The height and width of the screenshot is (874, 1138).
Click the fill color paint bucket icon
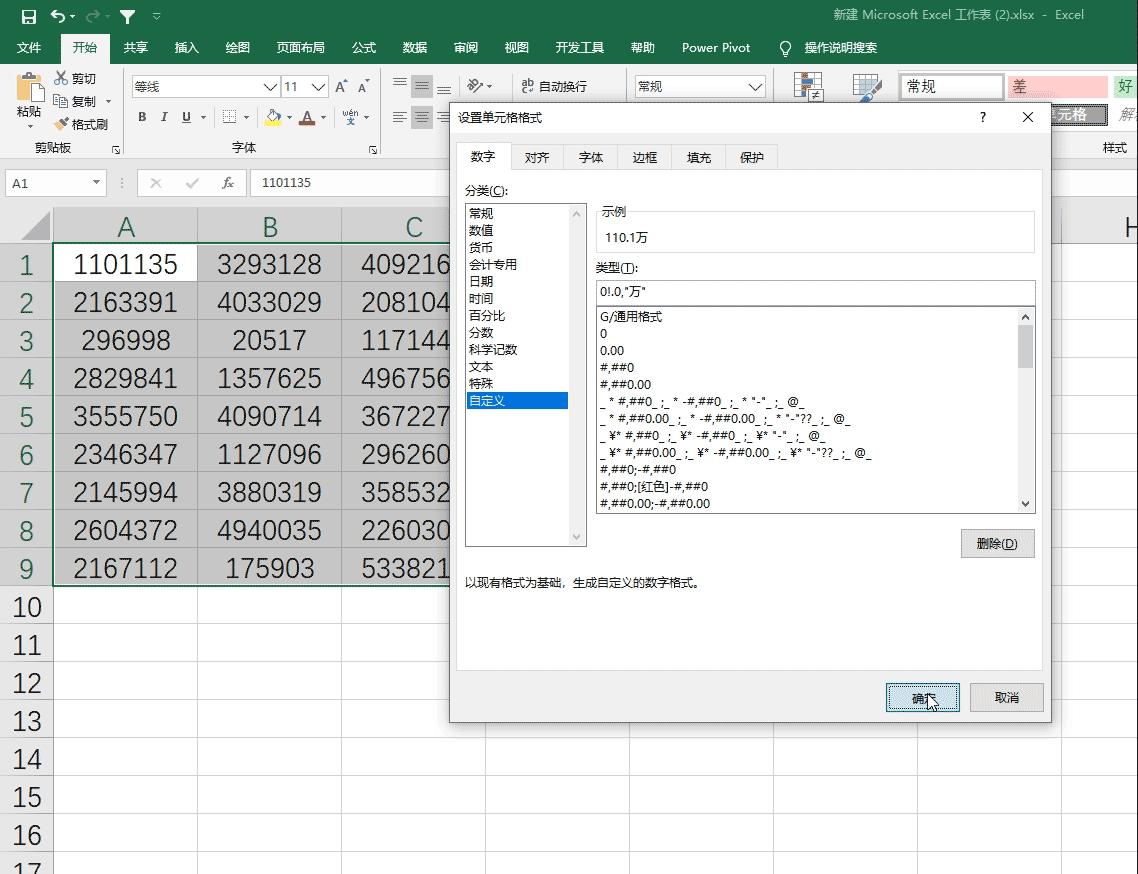[273, 118]
